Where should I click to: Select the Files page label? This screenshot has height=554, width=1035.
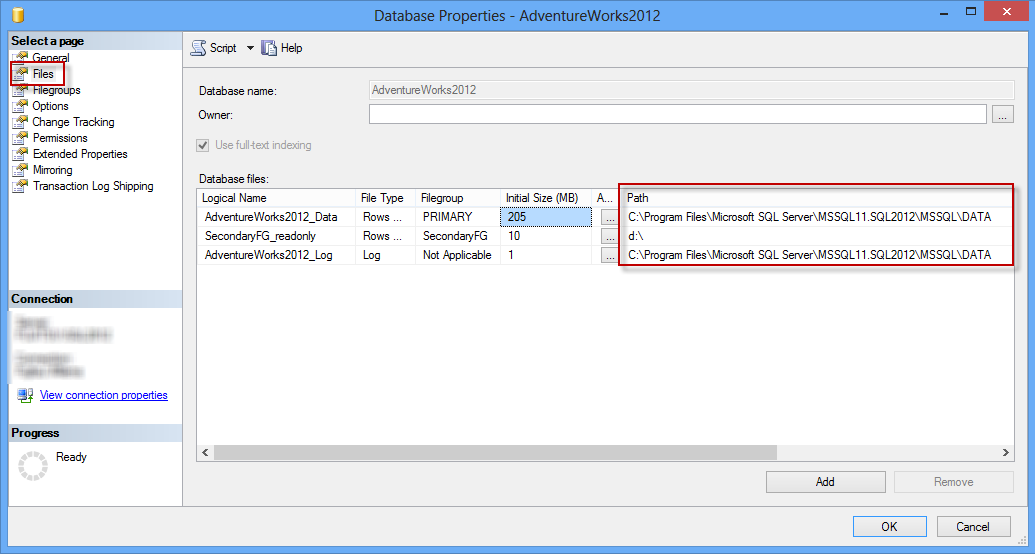click(43, 74)
